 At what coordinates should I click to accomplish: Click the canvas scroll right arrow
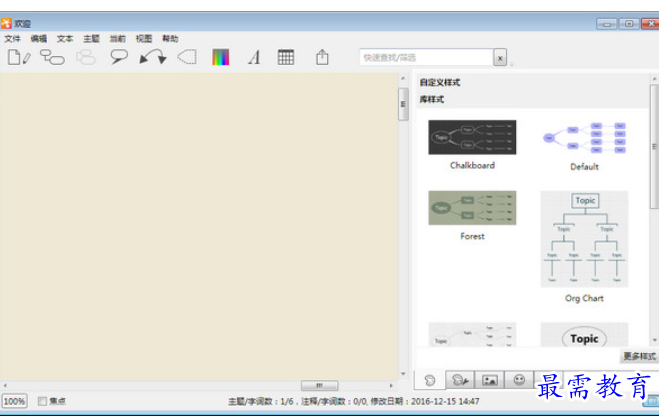pos(391,385)
